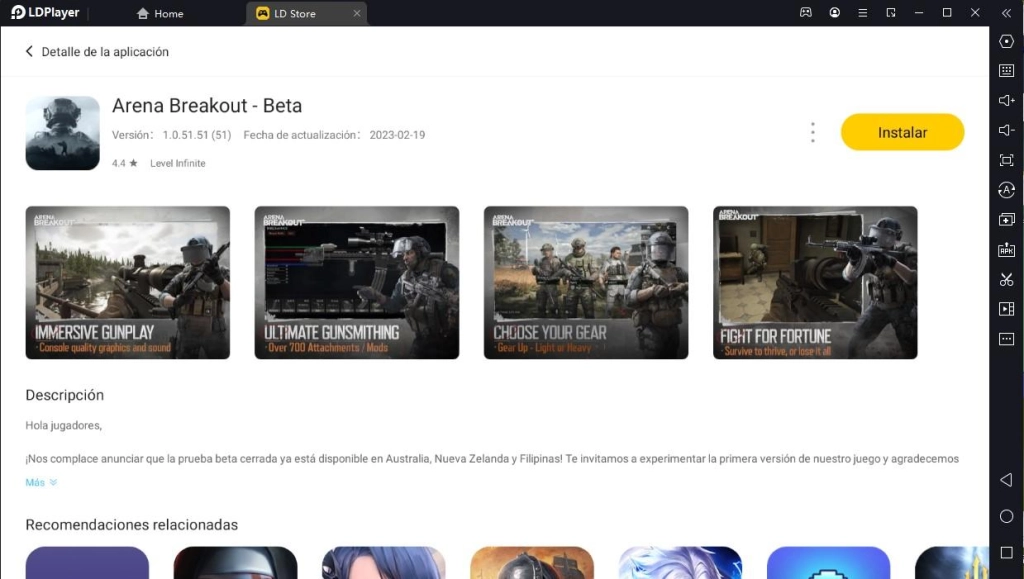Click Level Infinite developer name

pyautogui.click(x=178, y=163)
